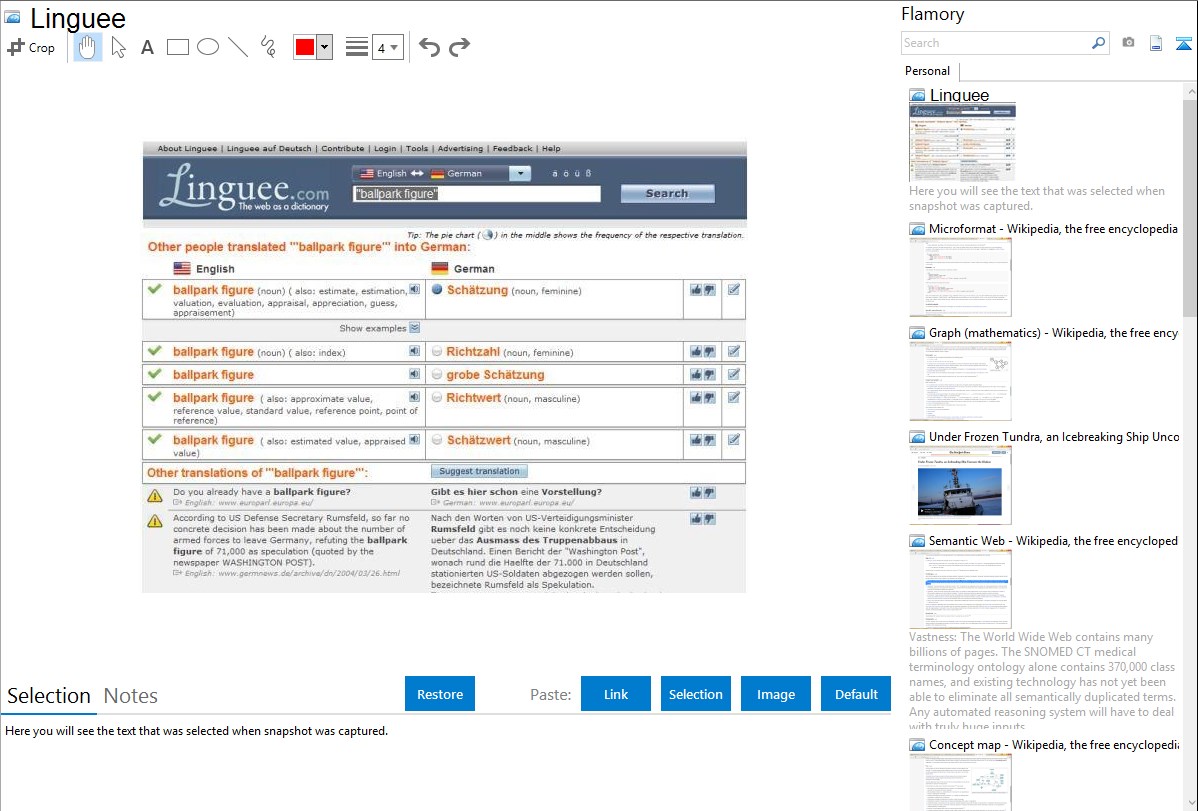The width and height of the screenshot is (1198, 811).
Task: Open the Personal tab
Action: [928, 71]
